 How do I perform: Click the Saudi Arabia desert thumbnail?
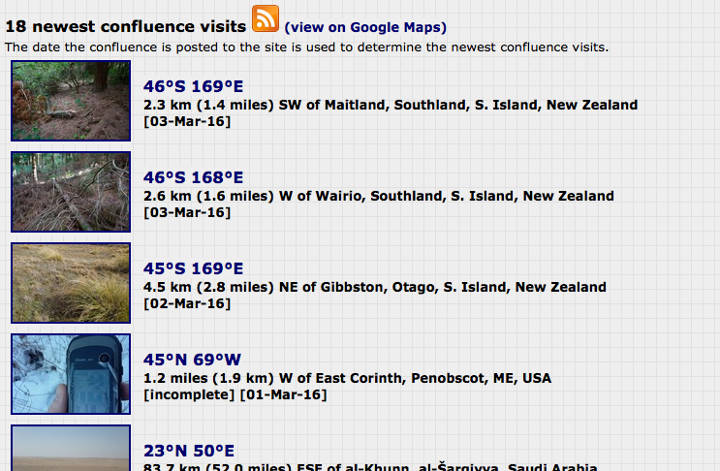click(71, 448)
